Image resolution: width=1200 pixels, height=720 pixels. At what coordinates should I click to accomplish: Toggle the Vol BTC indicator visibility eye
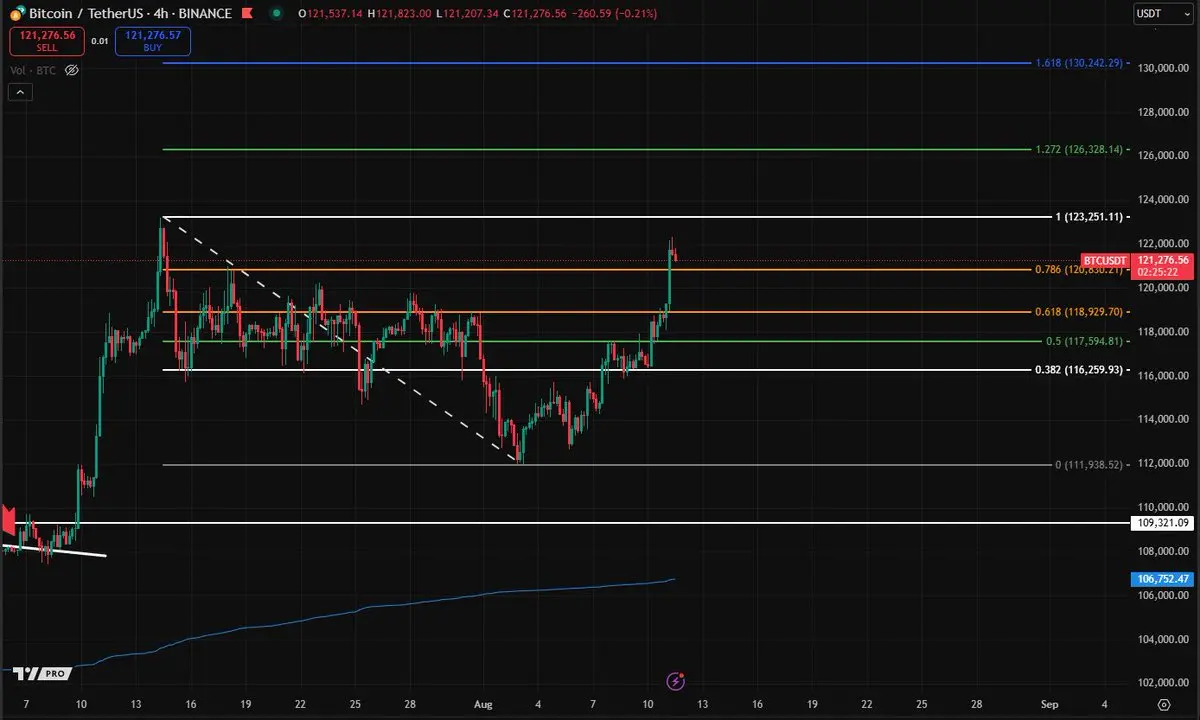(72, 70)
